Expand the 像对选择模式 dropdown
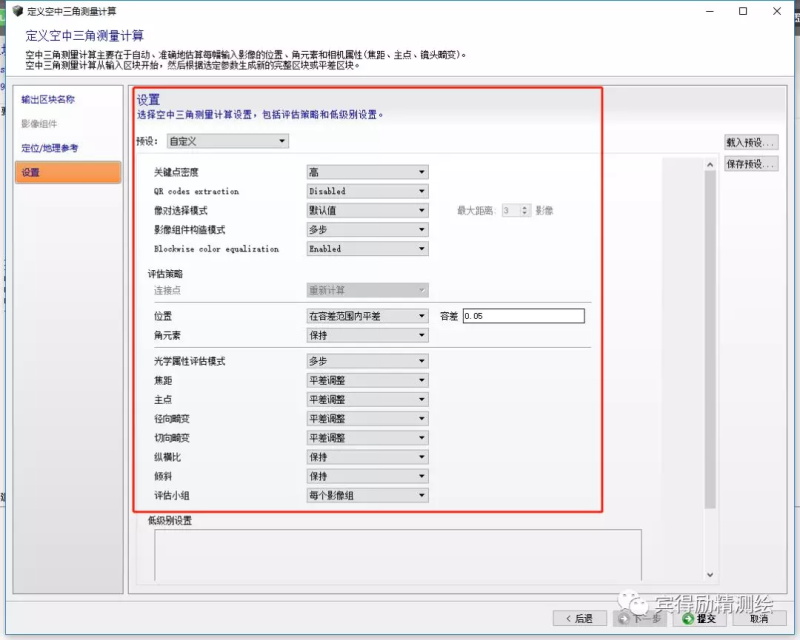Image resolution: width=800 pixels, height=640 pixels. coord(367,211)
